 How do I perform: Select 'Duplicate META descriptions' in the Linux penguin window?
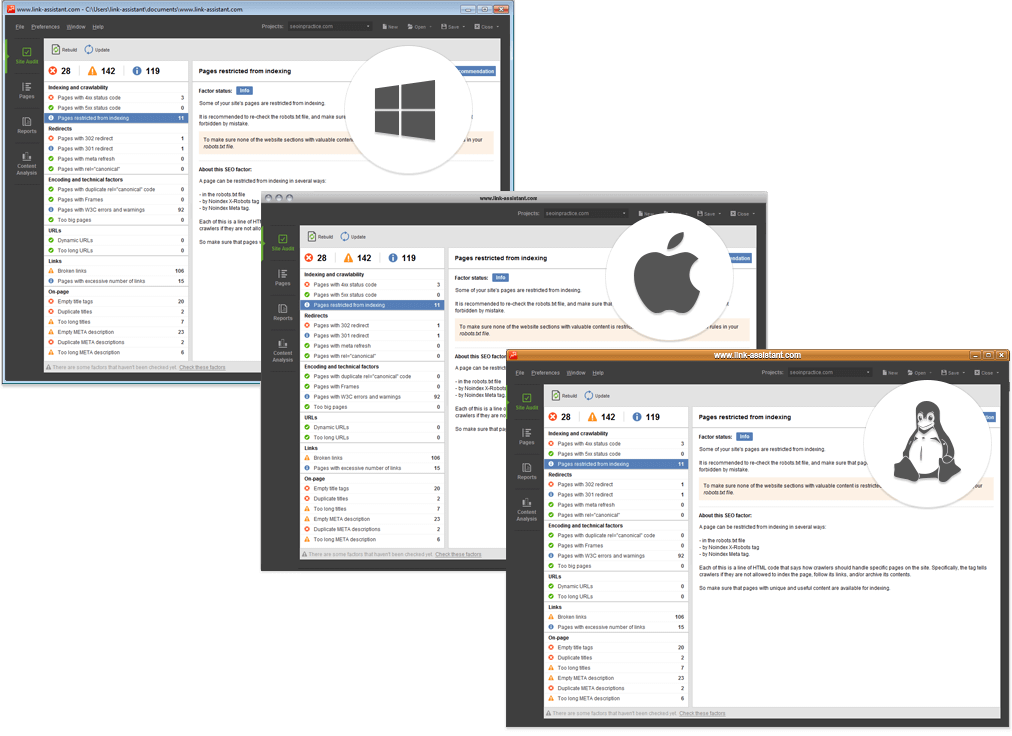pyautogui.click(x=616, y=688)
